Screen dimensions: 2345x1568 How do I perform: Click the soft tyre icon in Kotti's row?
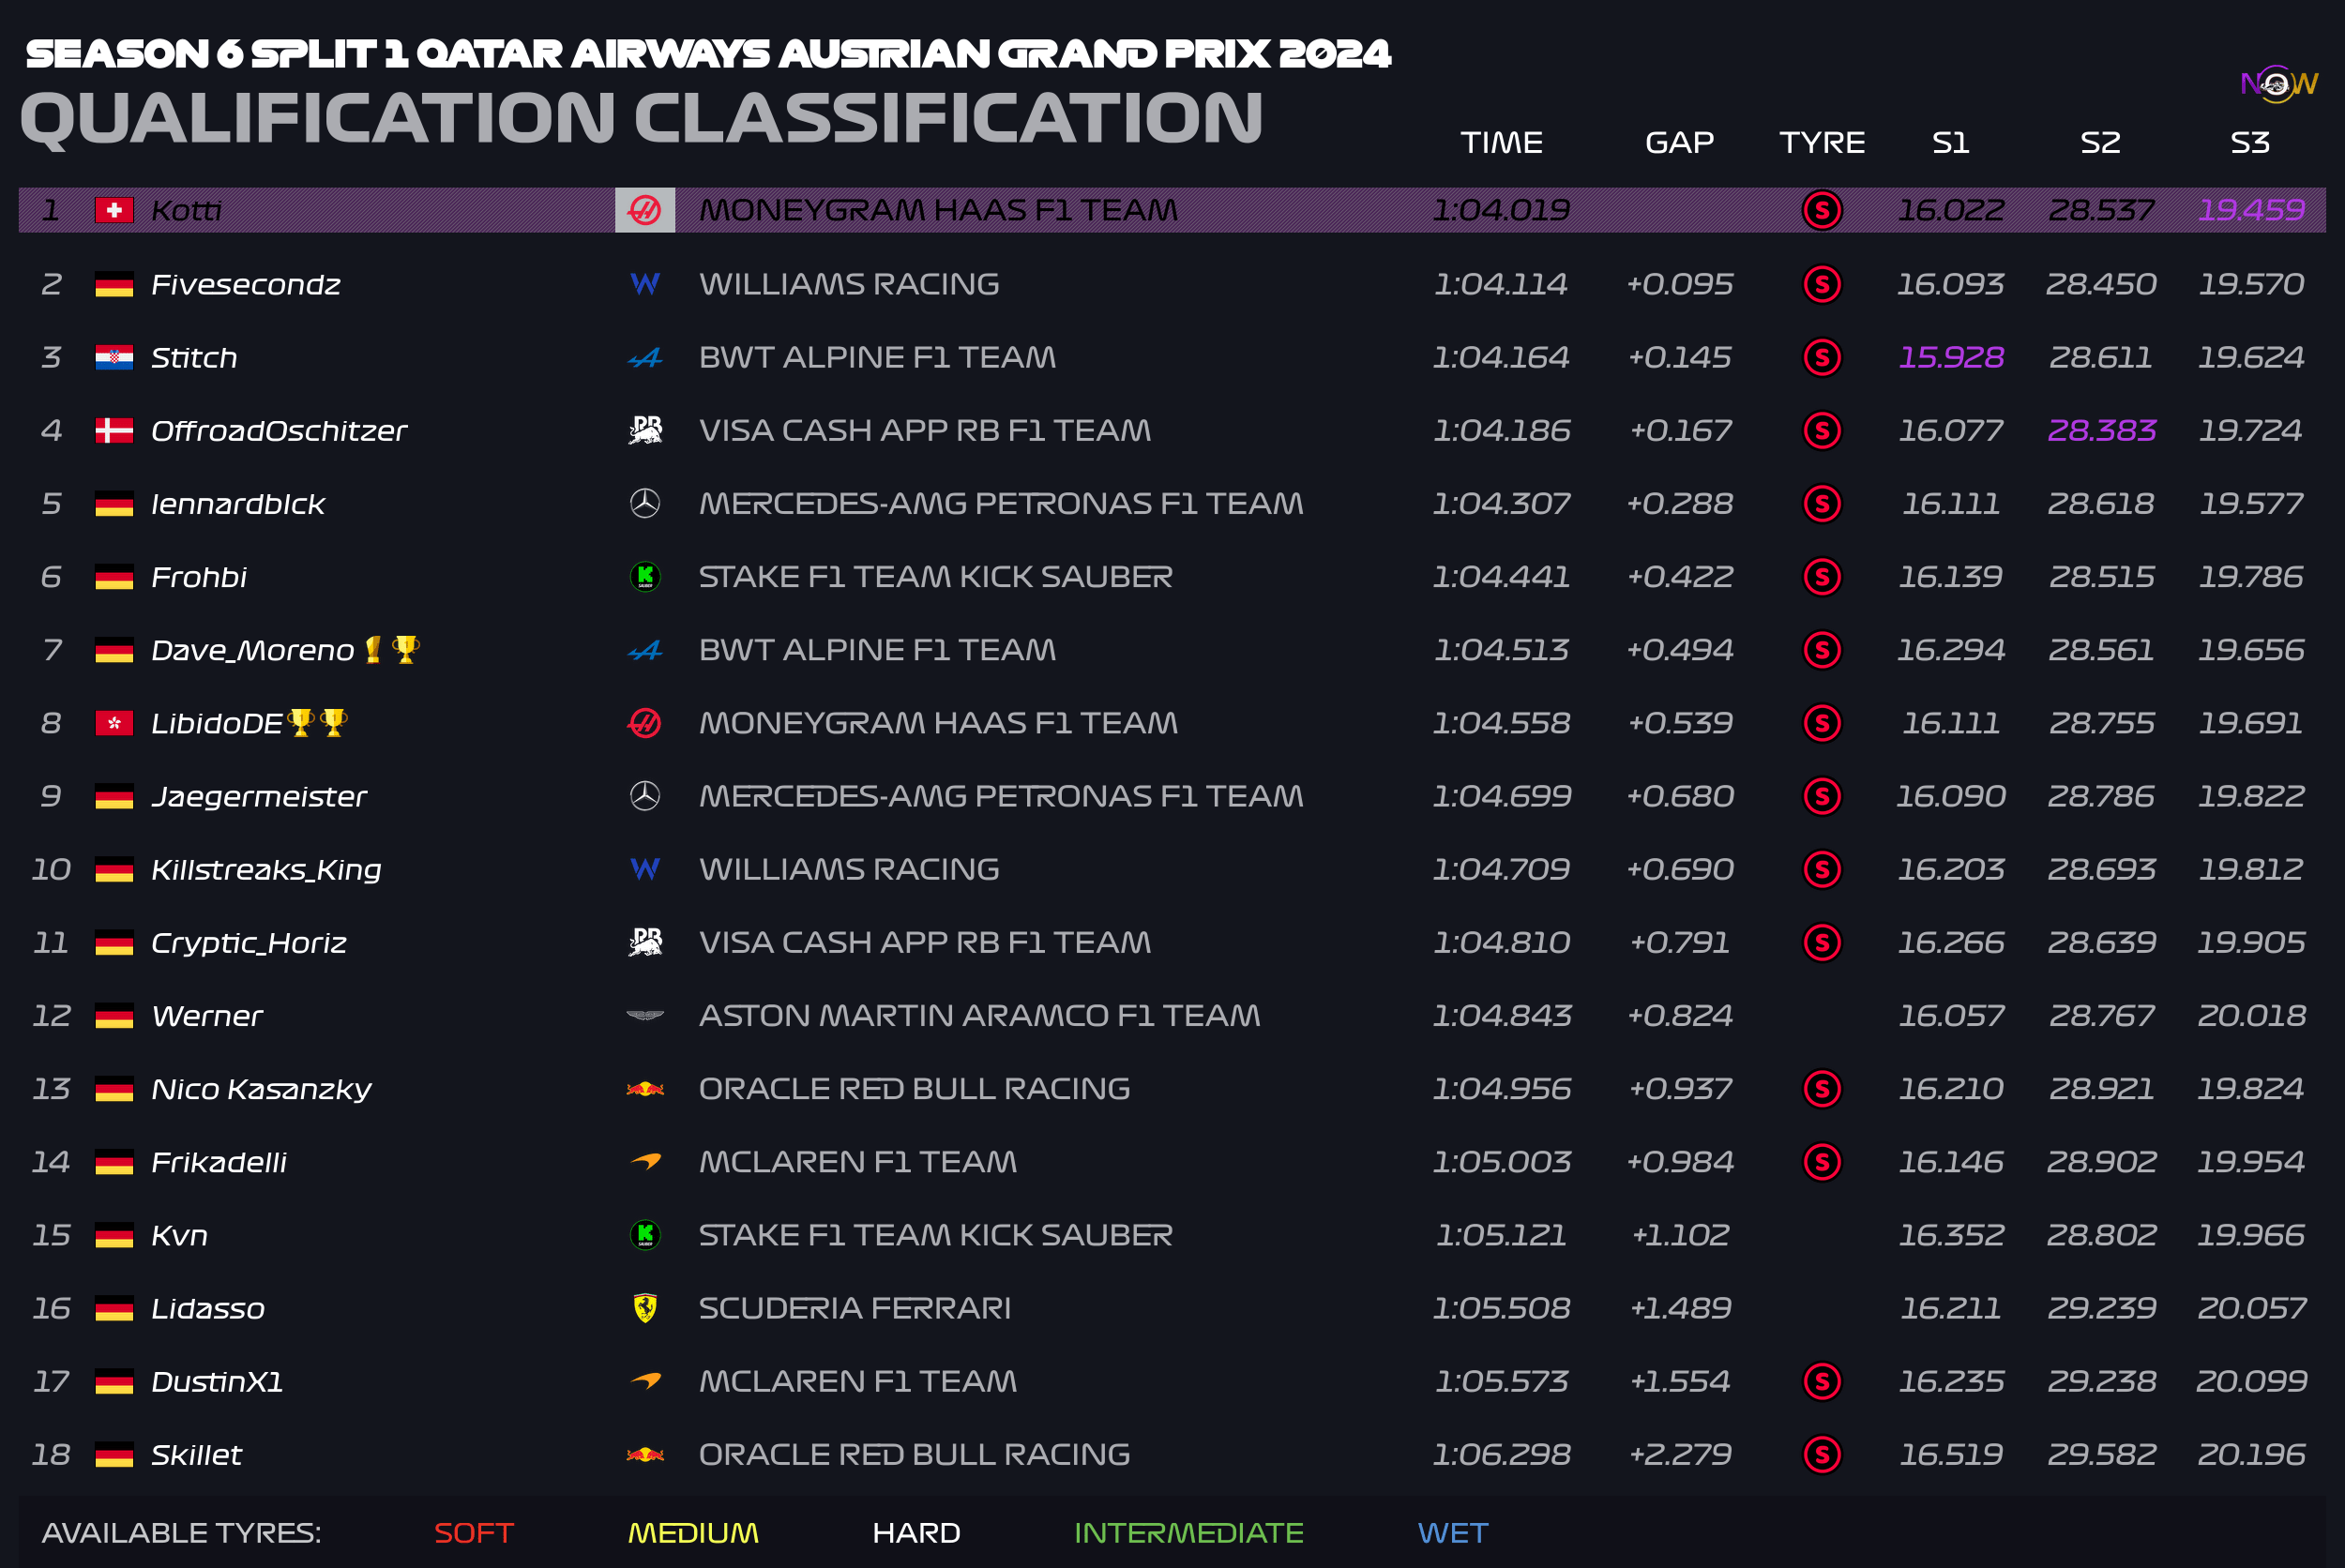tap(1822, 210)
